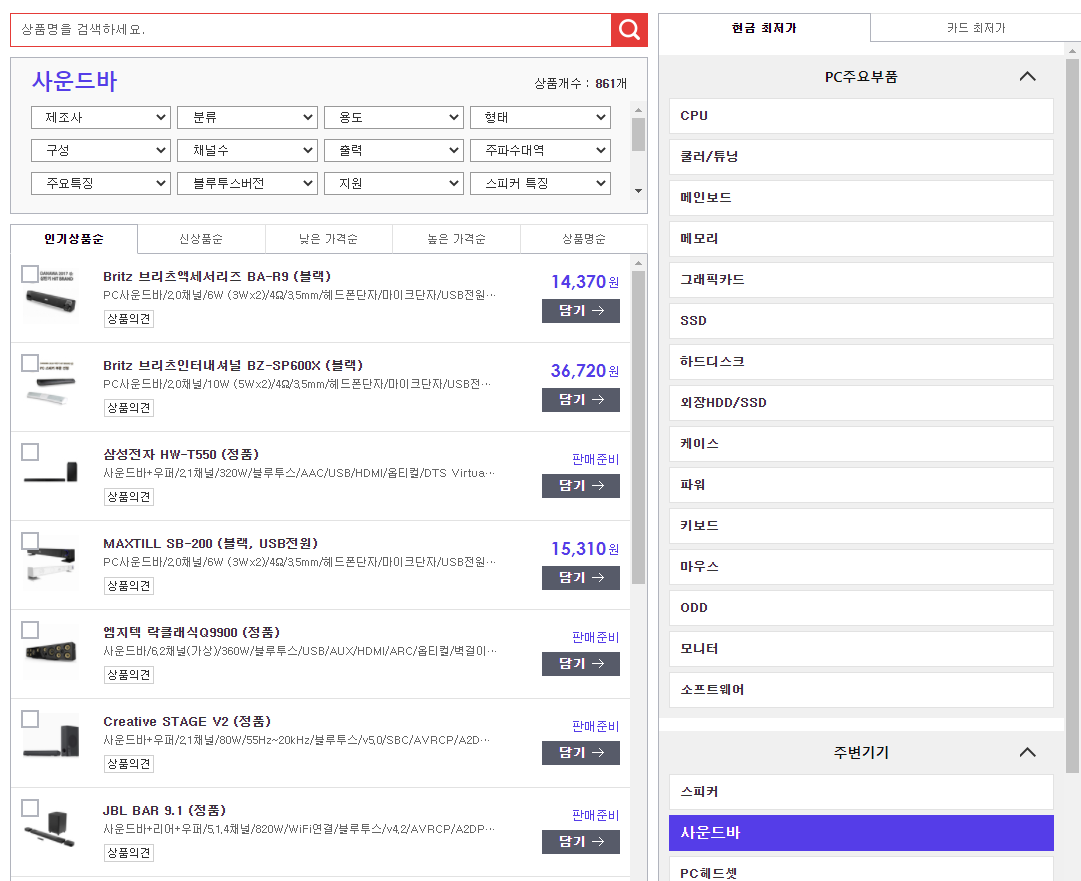Screen dimensions: 1081x881
Task: Open the Britz BA-R9 product thumbnail
Action: 50,296
